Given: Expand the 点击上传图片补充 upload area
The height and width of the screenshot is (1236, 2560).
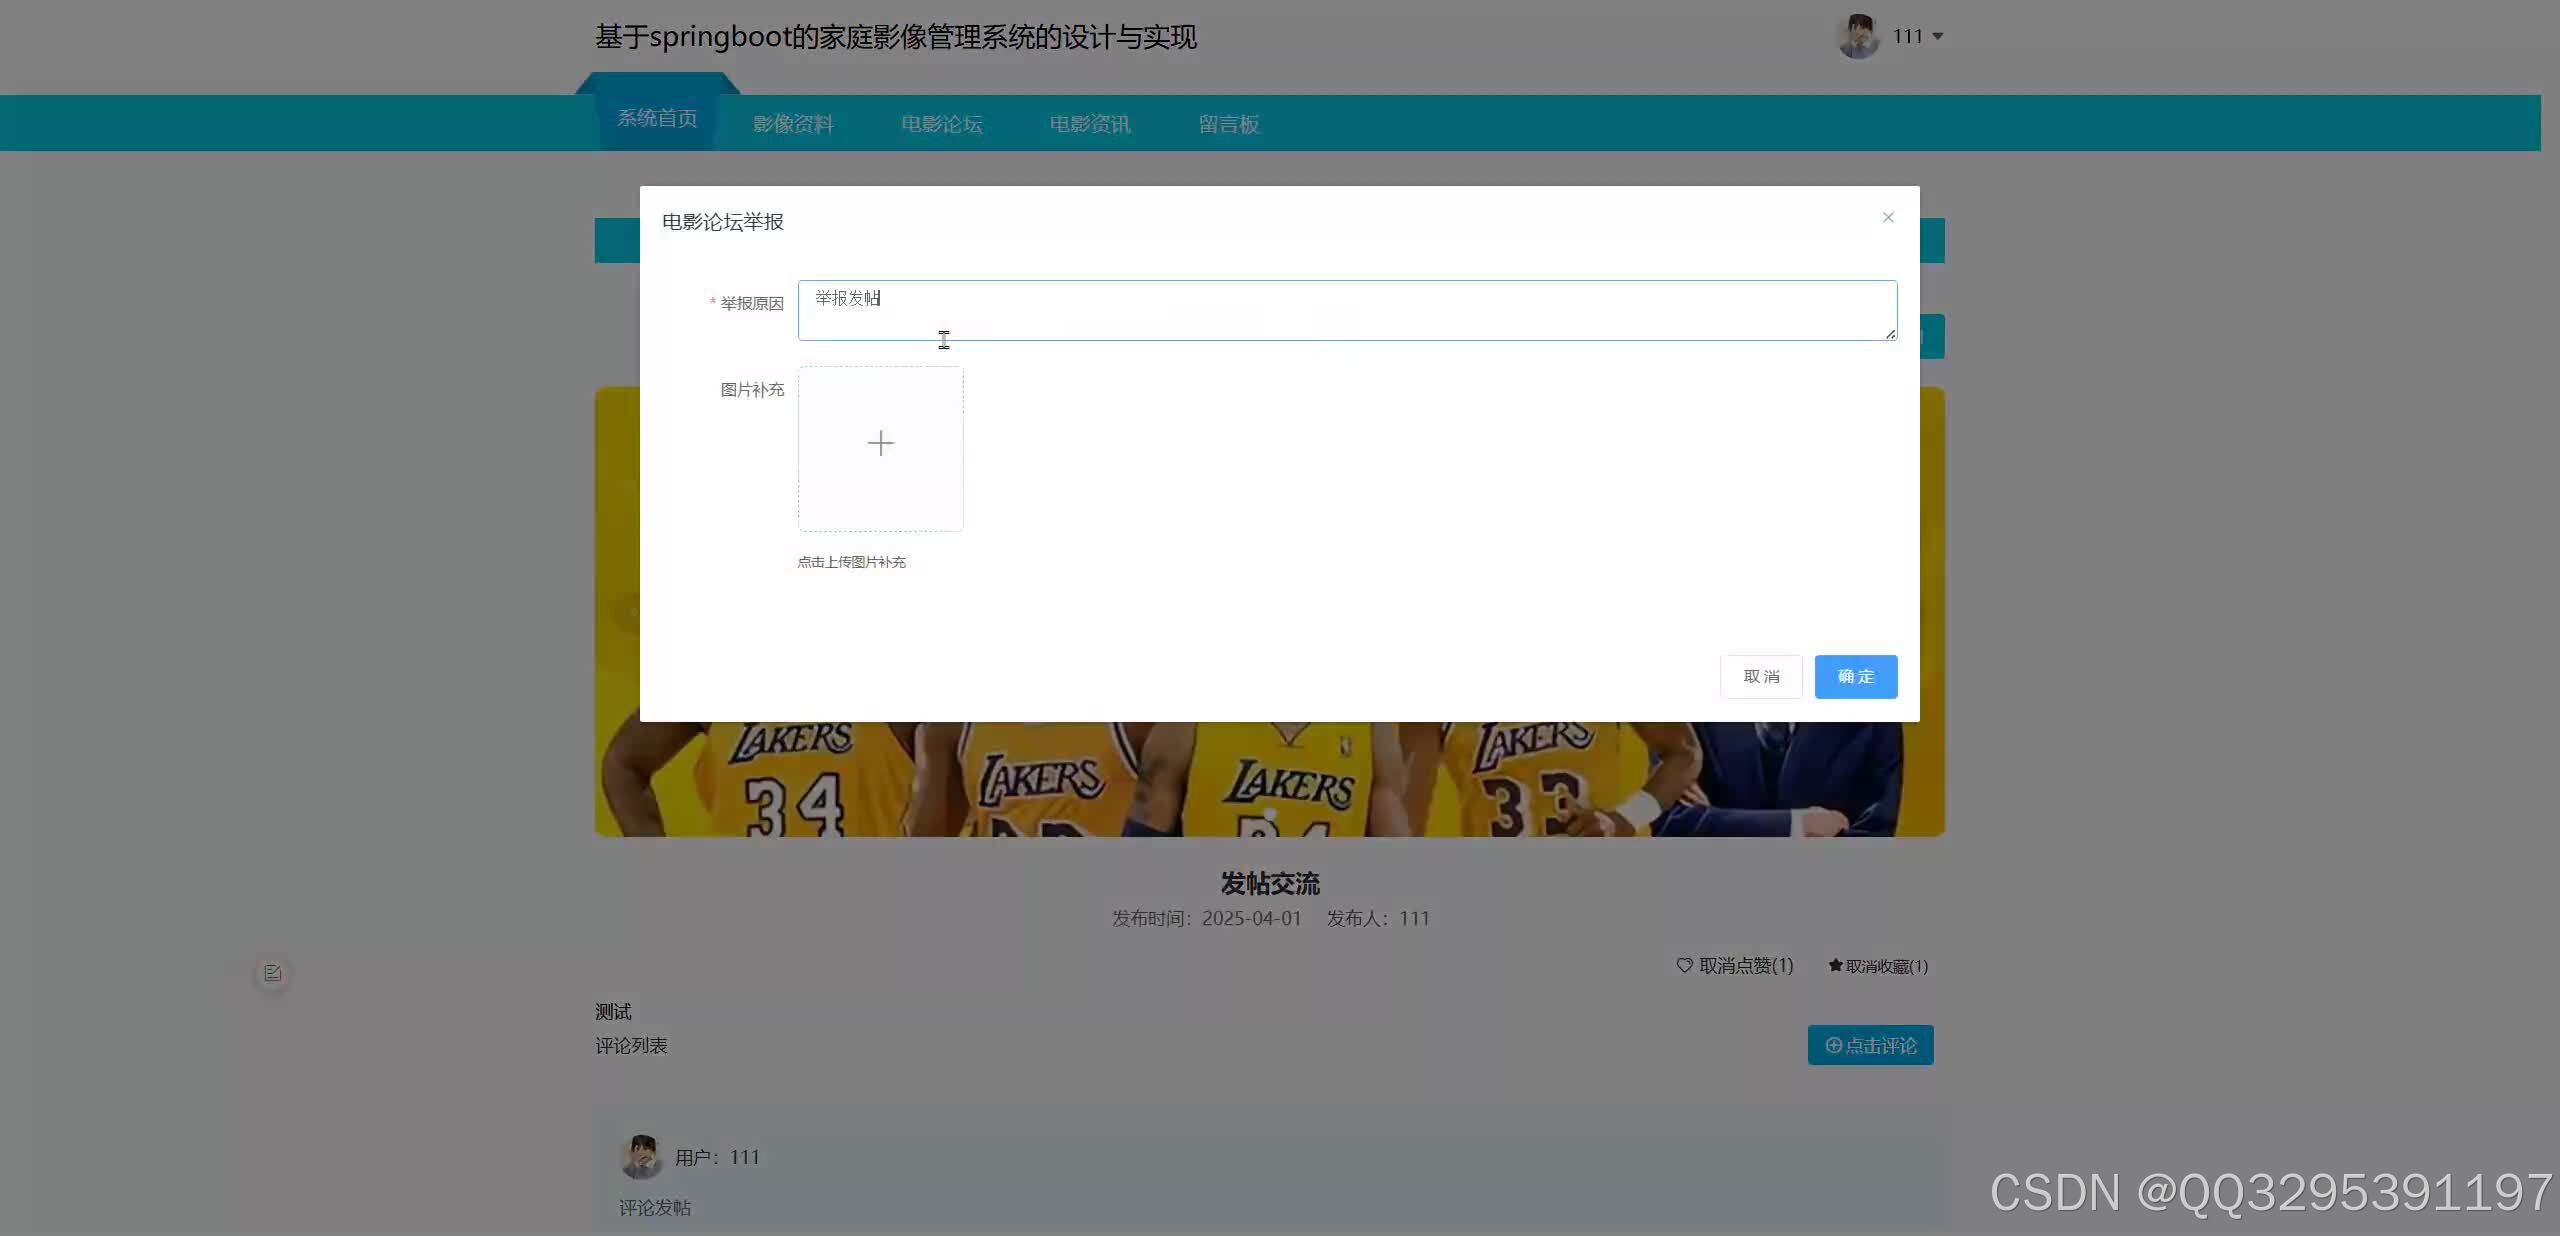Looking at the screenshot, I should [x=851, y=562].
